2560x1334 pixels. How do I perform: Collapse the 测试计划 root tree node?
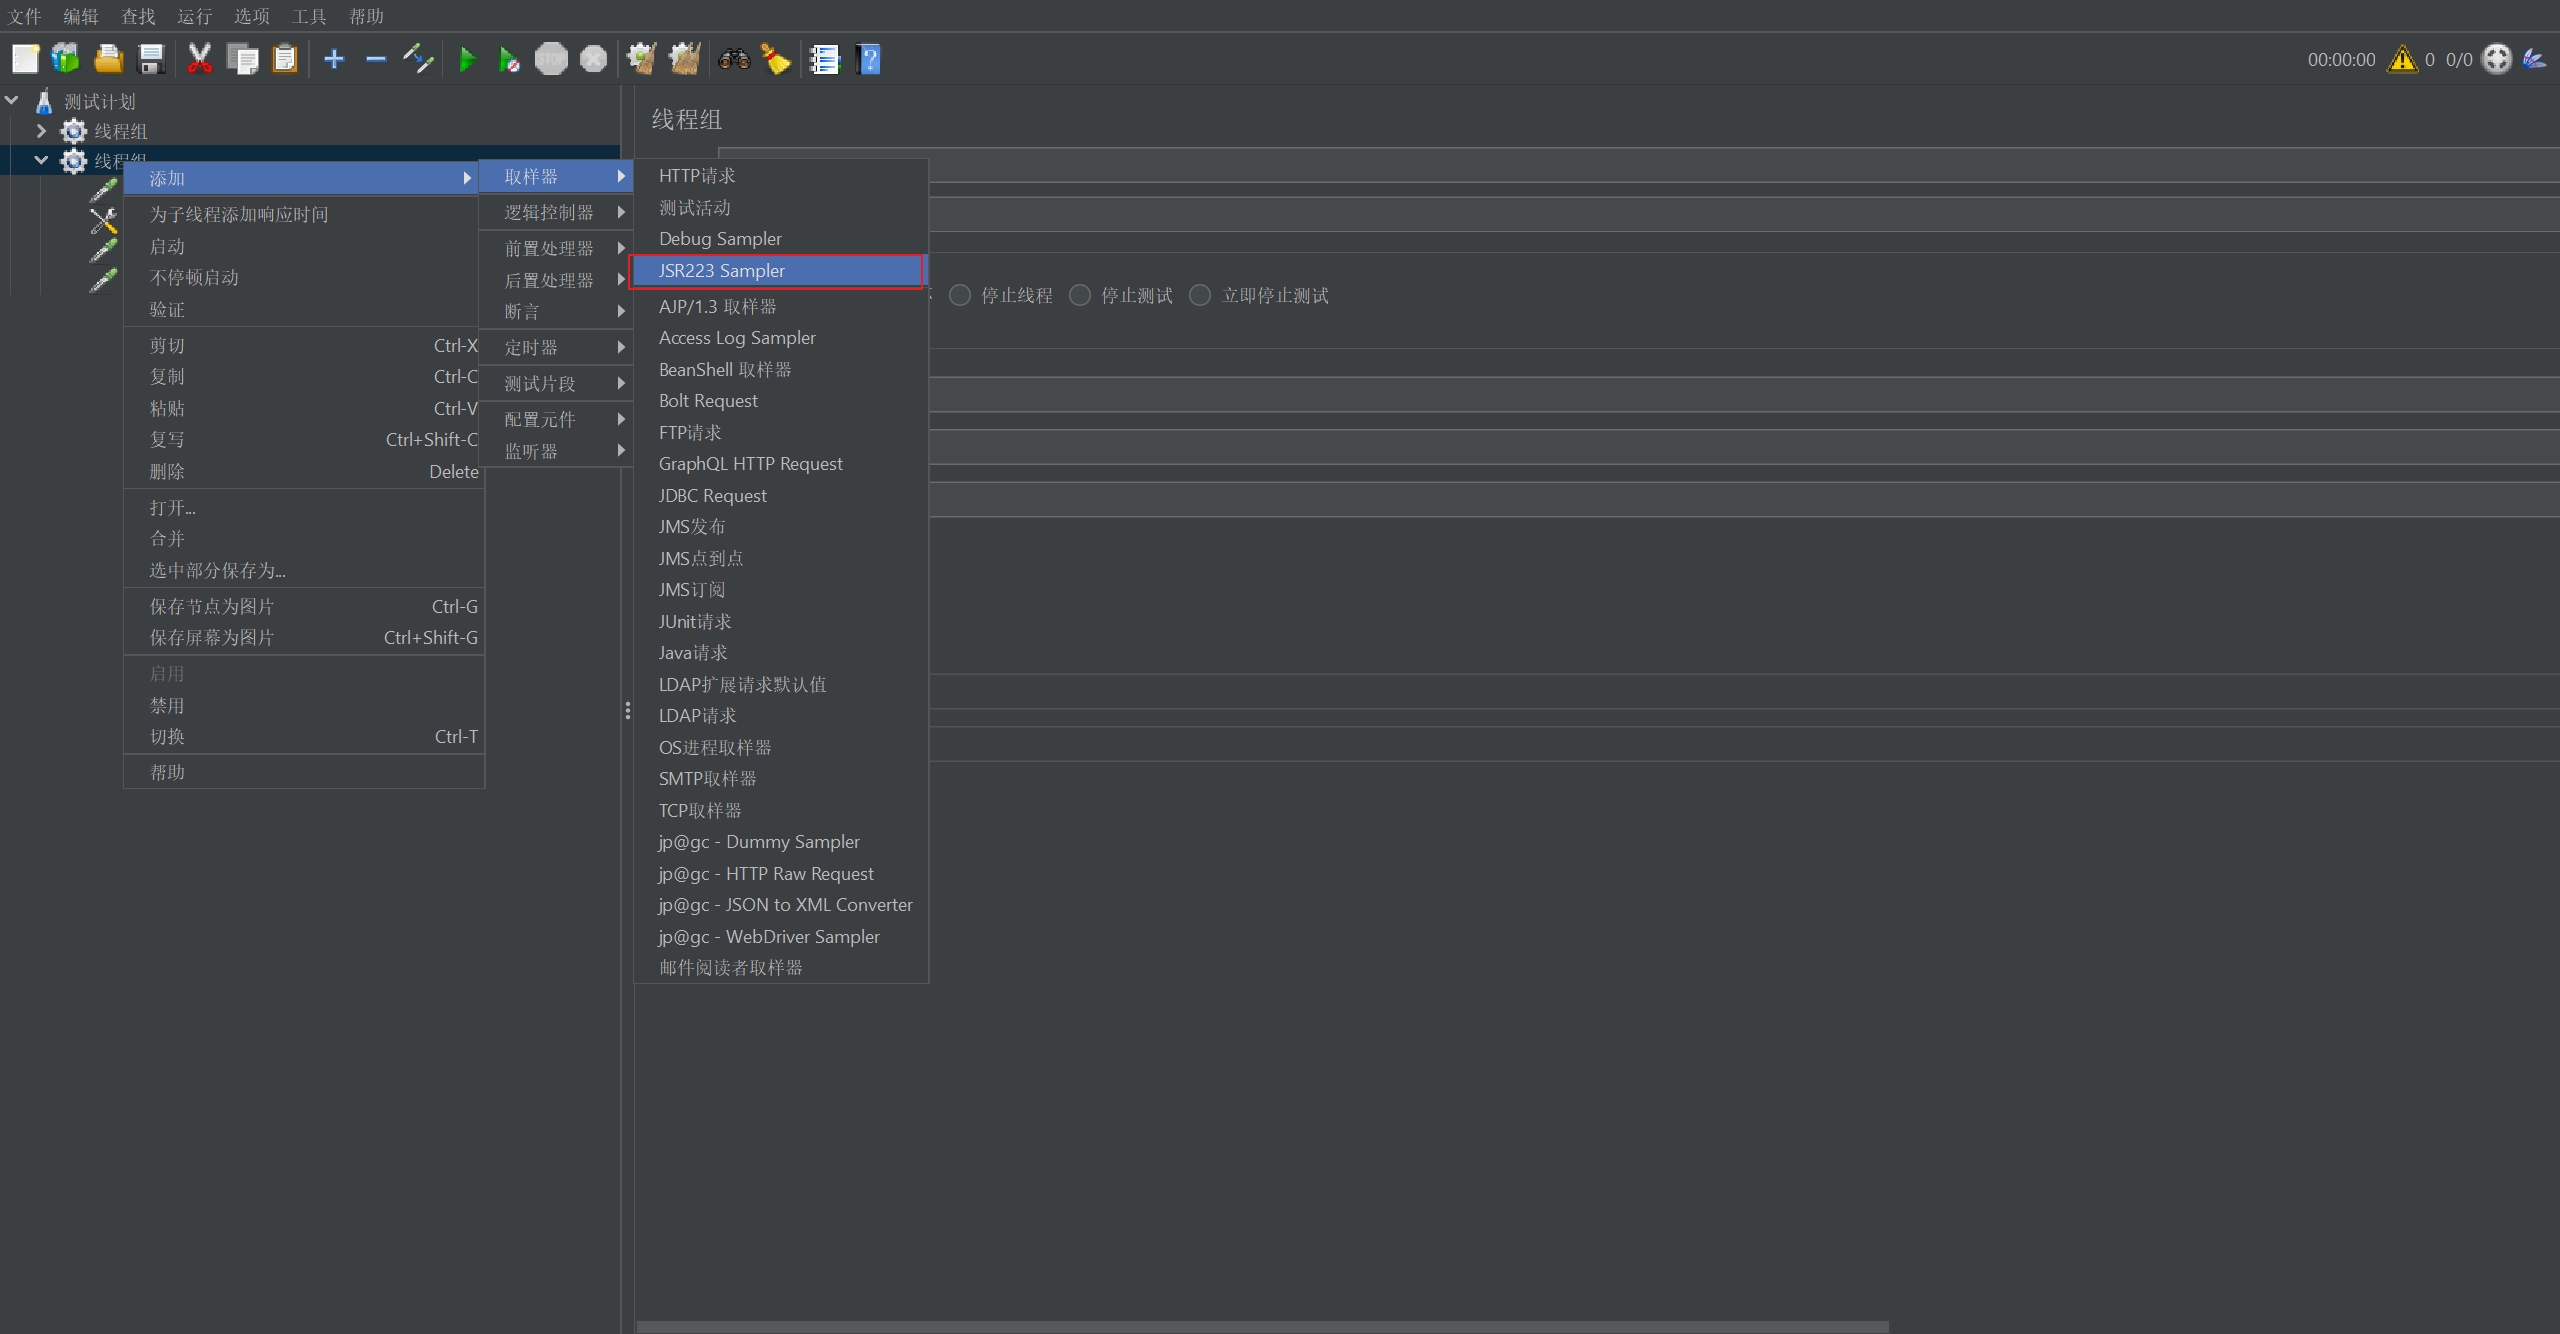[12, 101]
